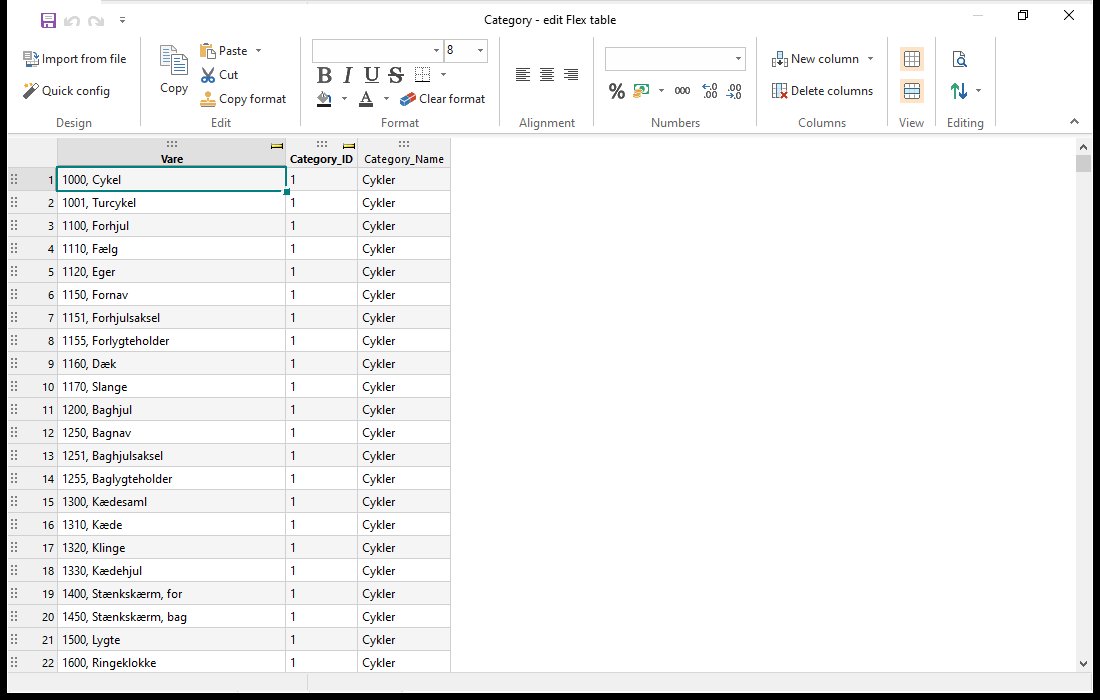
Task: Align text left
Action: [x=523, y=74]
